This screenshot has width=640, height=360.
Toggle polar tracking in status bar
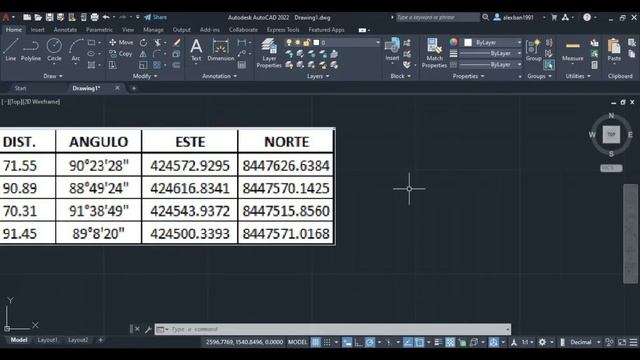[x=370, y=342]
